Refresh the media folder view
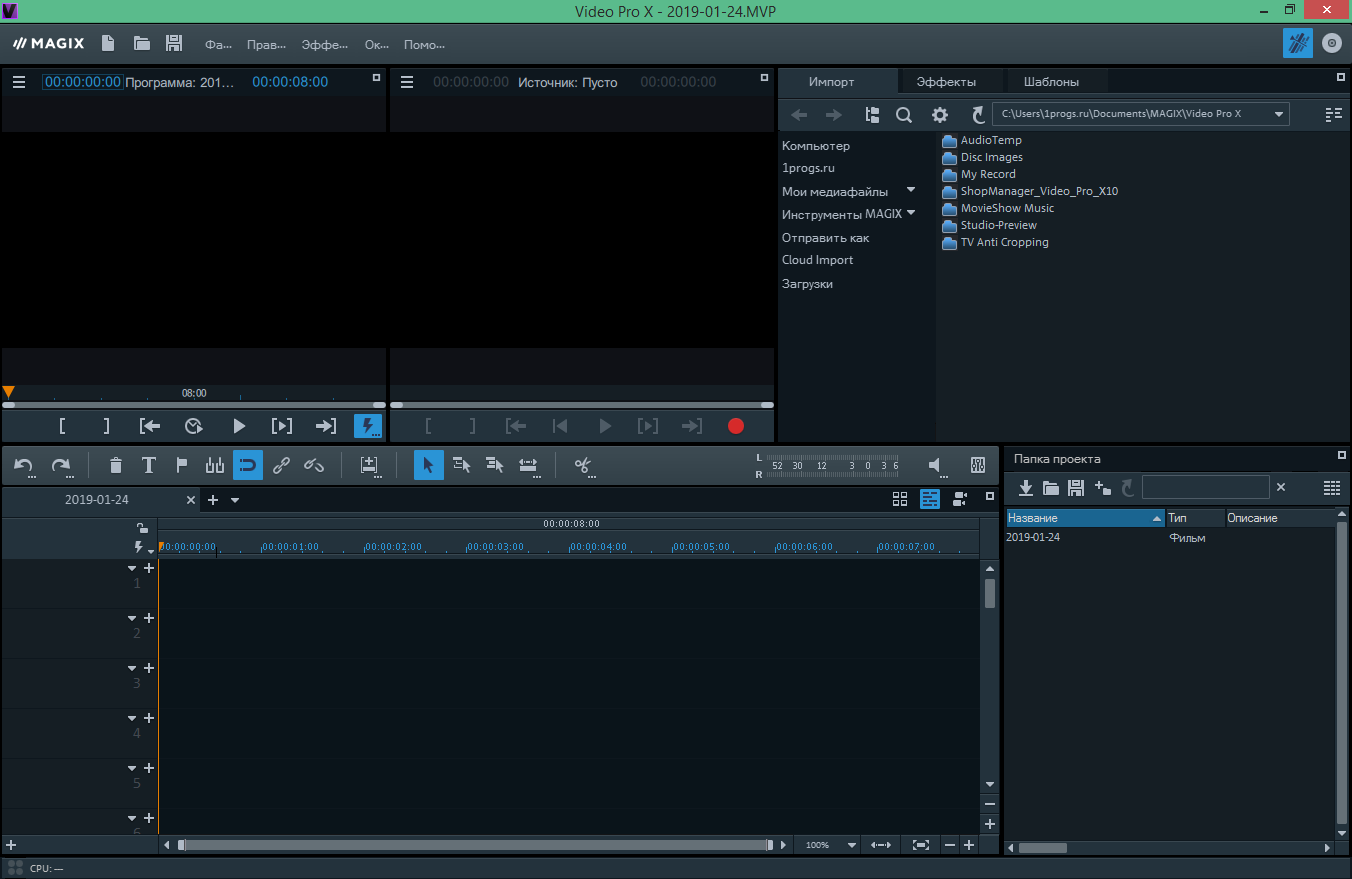This screenshot has height=879, width=1352. 977,114
